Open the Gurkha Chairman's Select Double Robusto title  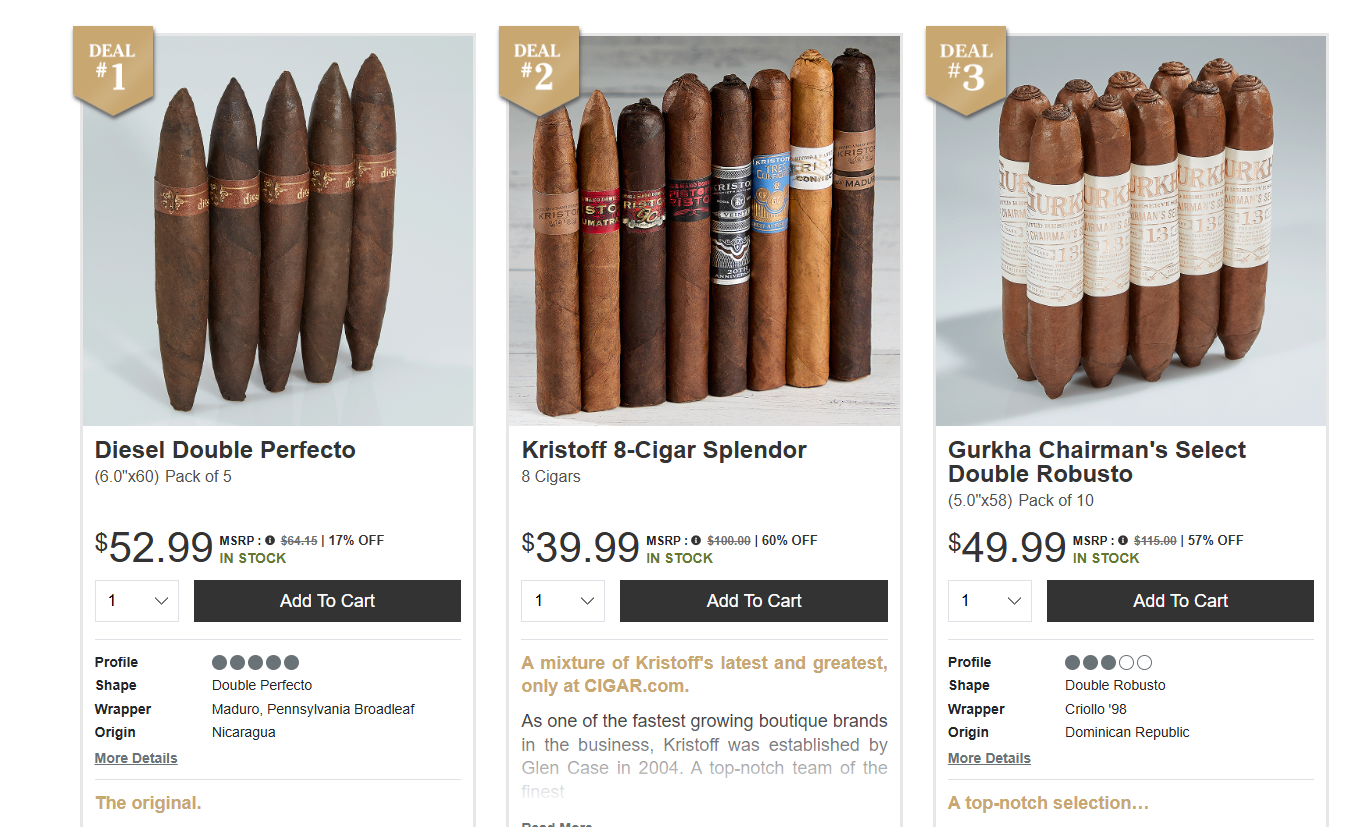pos(1097,462)
